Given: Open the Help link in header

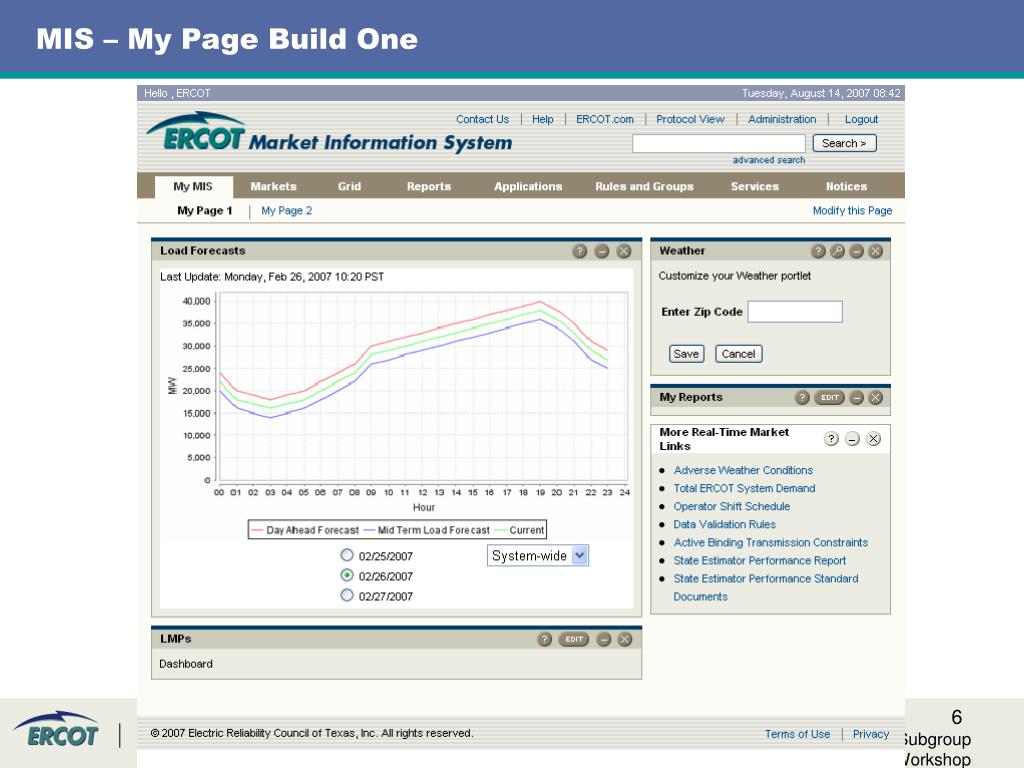Looking at the screenshot, I should [x=542, y=119].
